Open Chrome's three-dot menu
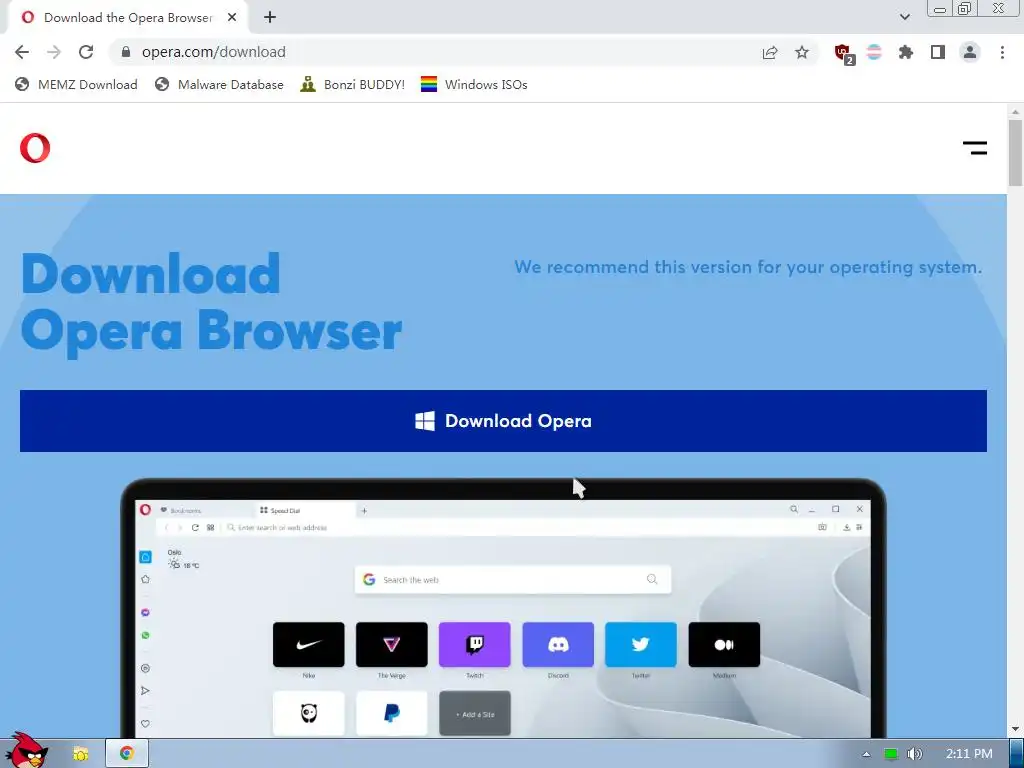1024x768 pixels. pyautogui.click(x=1002, y=52)
